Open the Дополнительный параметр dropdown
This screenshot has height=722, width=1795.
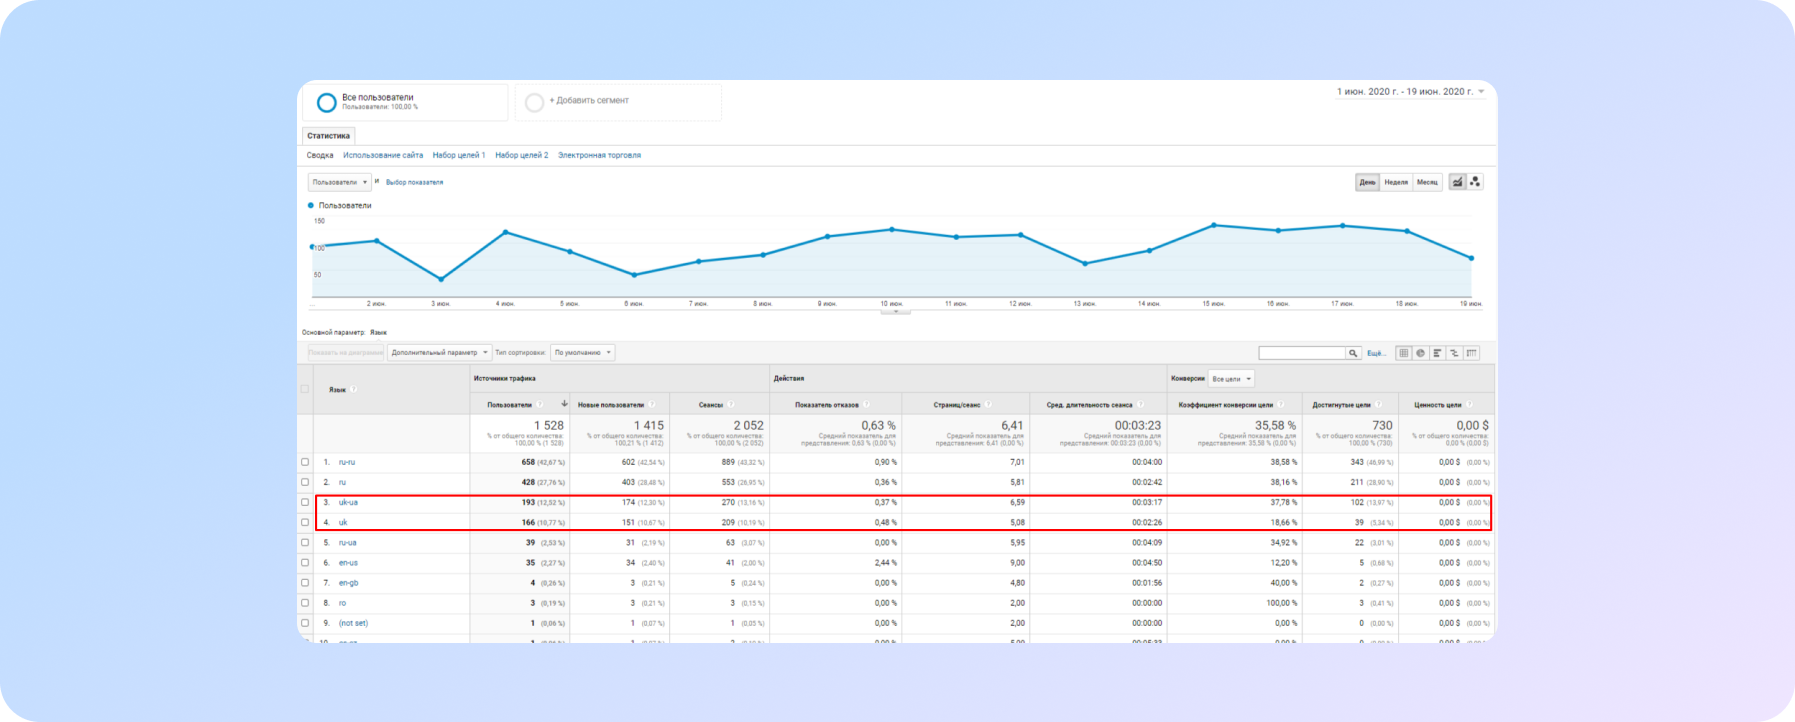tap(439, 352)
